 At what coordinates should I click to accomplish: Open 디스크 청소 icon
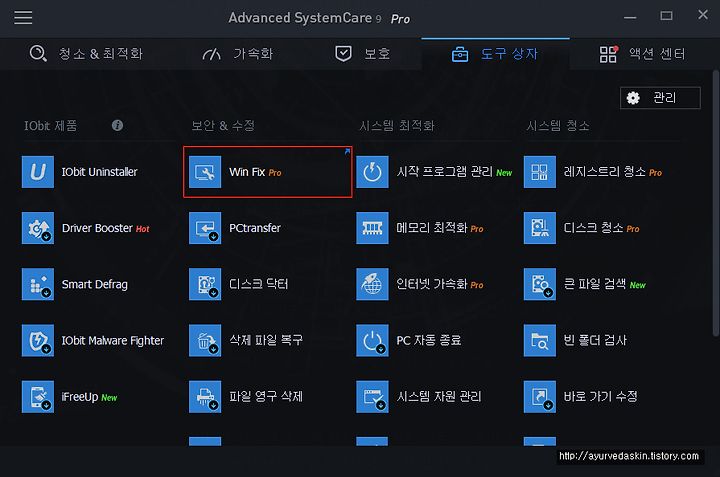pyautogui.click(x=540, y=228)
